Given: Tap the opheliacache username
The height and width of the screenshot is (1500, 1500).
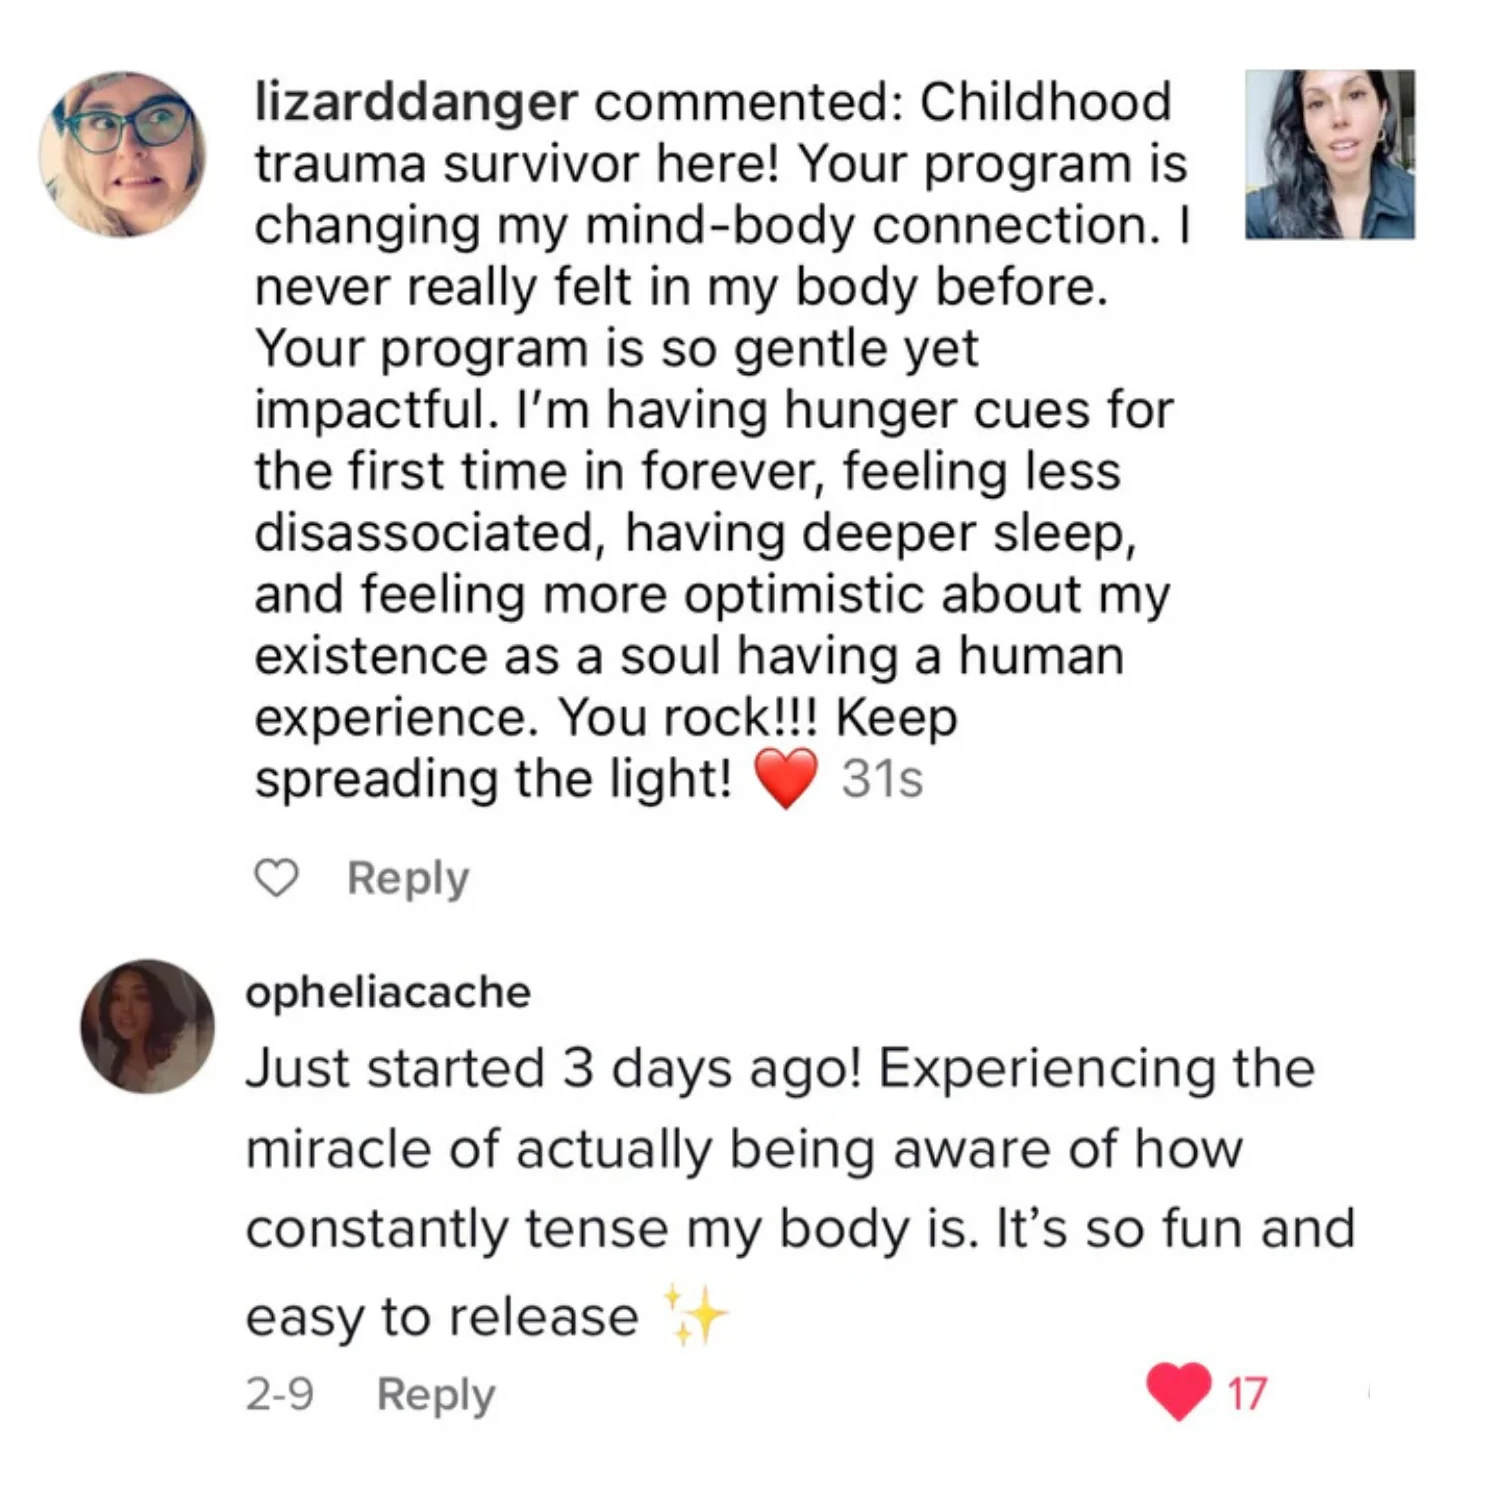Looking at the screenshot, I should tap(388, 992).
